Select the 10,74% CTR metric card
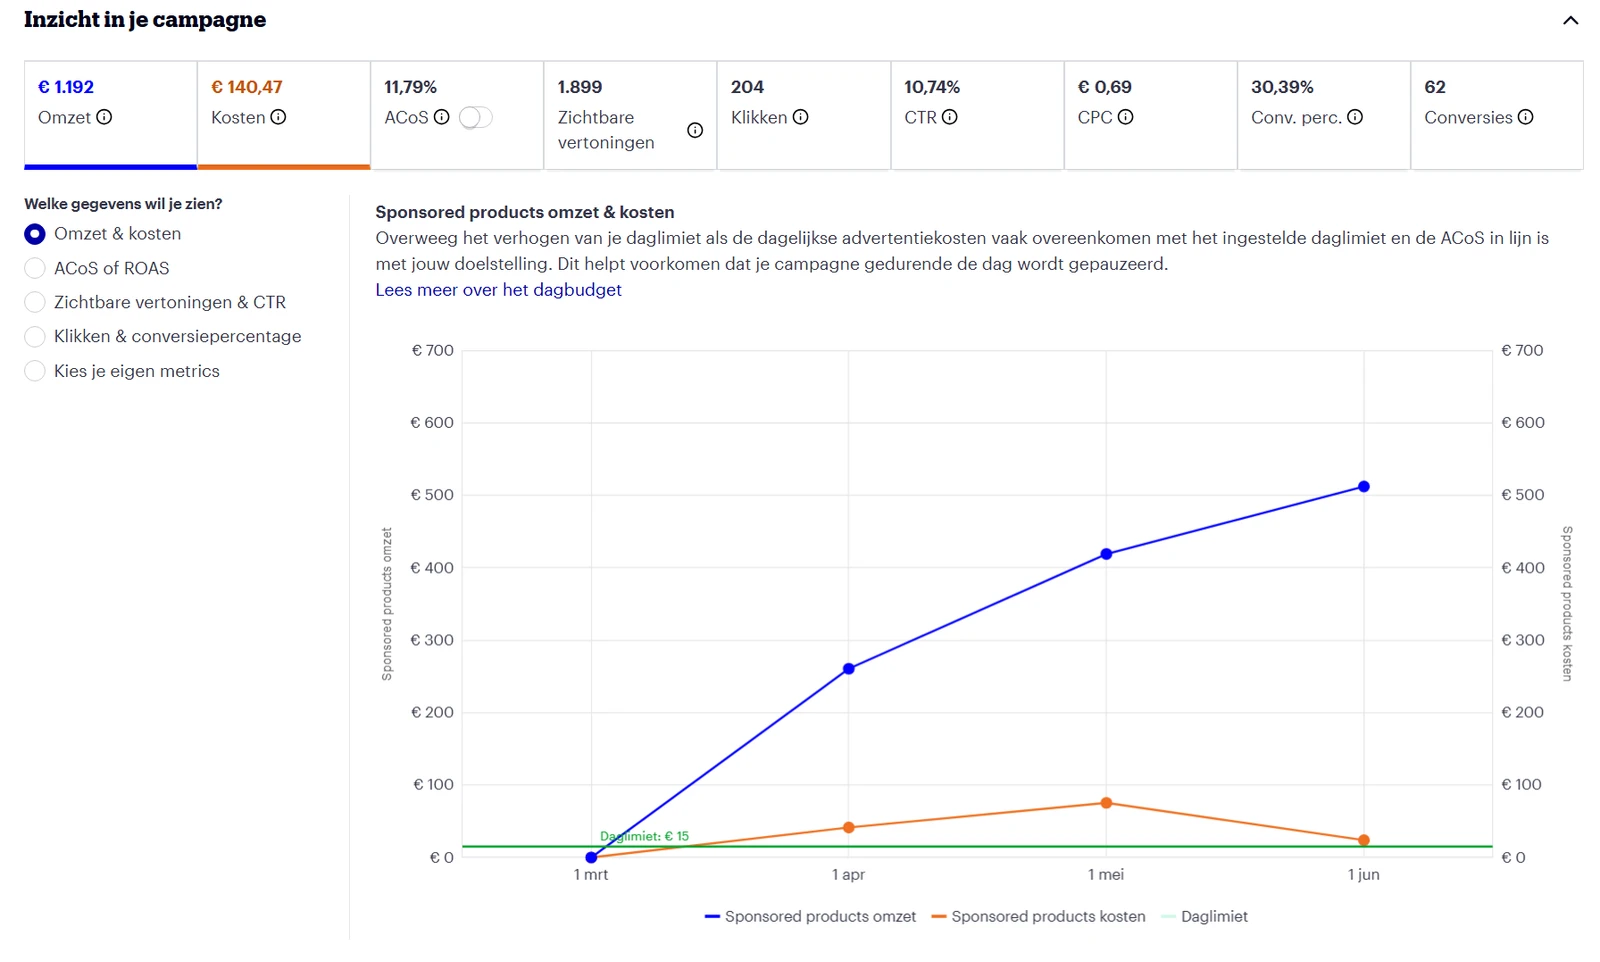This screenshot has height=962, width=1600. (x=977, y=115)
